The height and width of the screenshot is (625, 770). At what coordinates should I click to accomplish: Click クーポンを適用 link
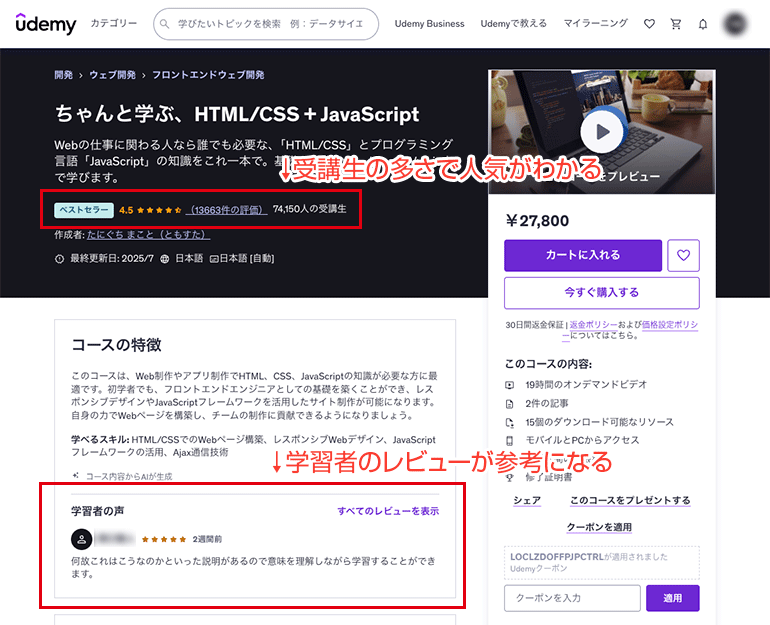[x=599, y=527]
